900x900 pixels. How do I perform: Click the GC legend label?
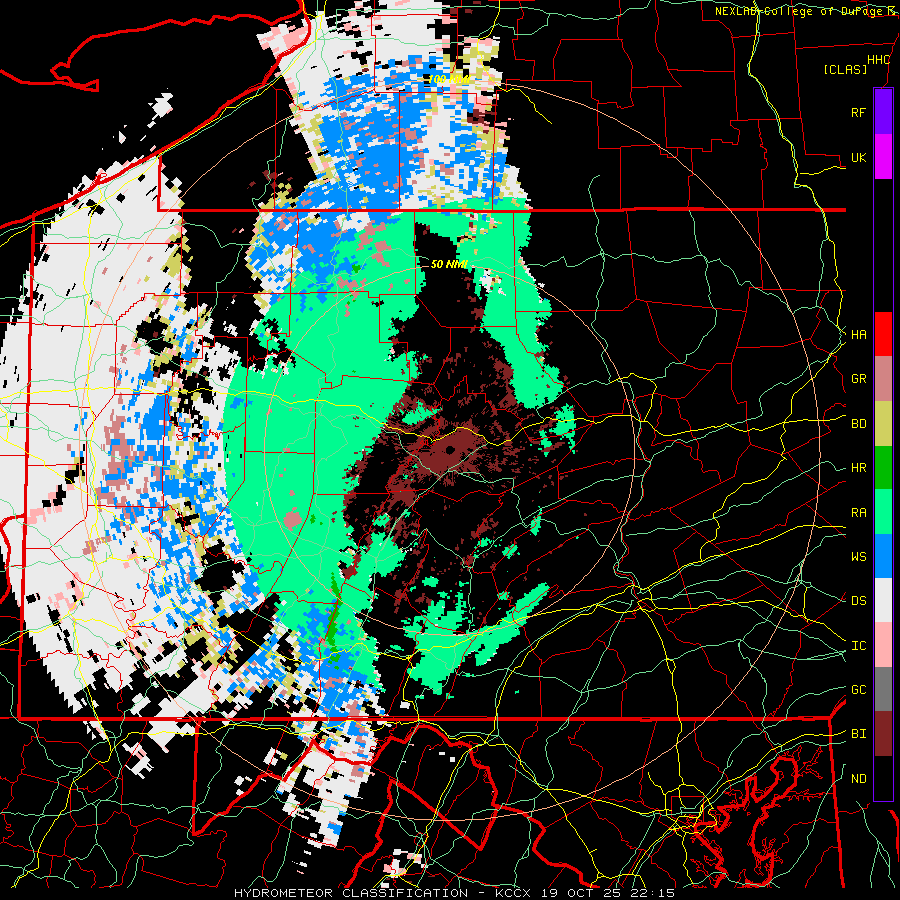[x=858, y=689]
